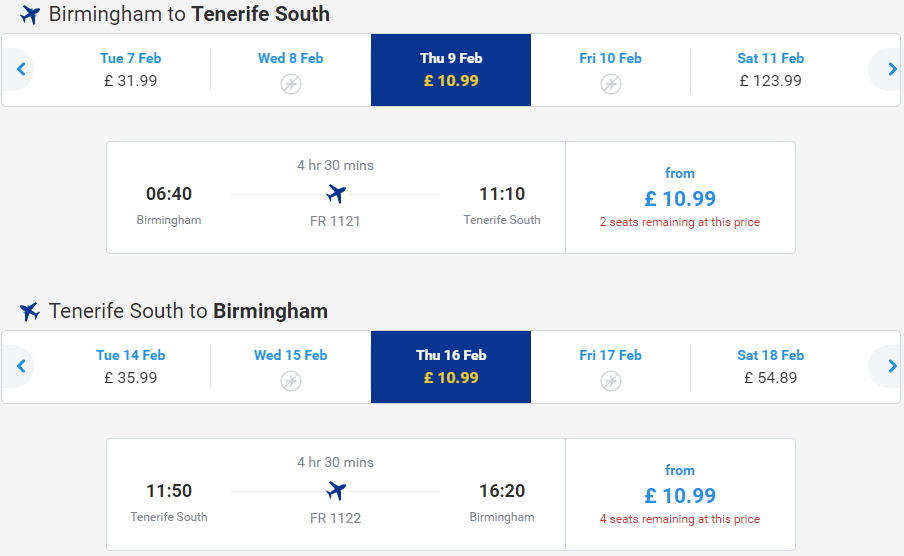Click previous dates arrow for return flights
The width and height of the screenshot is (904, 556).
[x=21, y=366]
